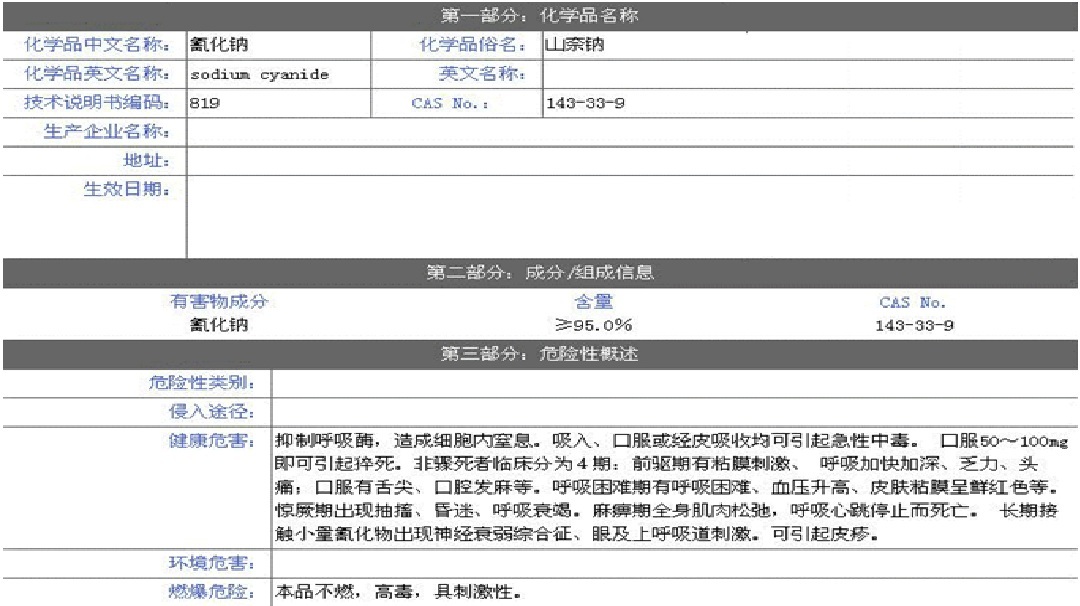Click the 有害物成分 column heading
1080x606 pixels.
click(219, 302)
